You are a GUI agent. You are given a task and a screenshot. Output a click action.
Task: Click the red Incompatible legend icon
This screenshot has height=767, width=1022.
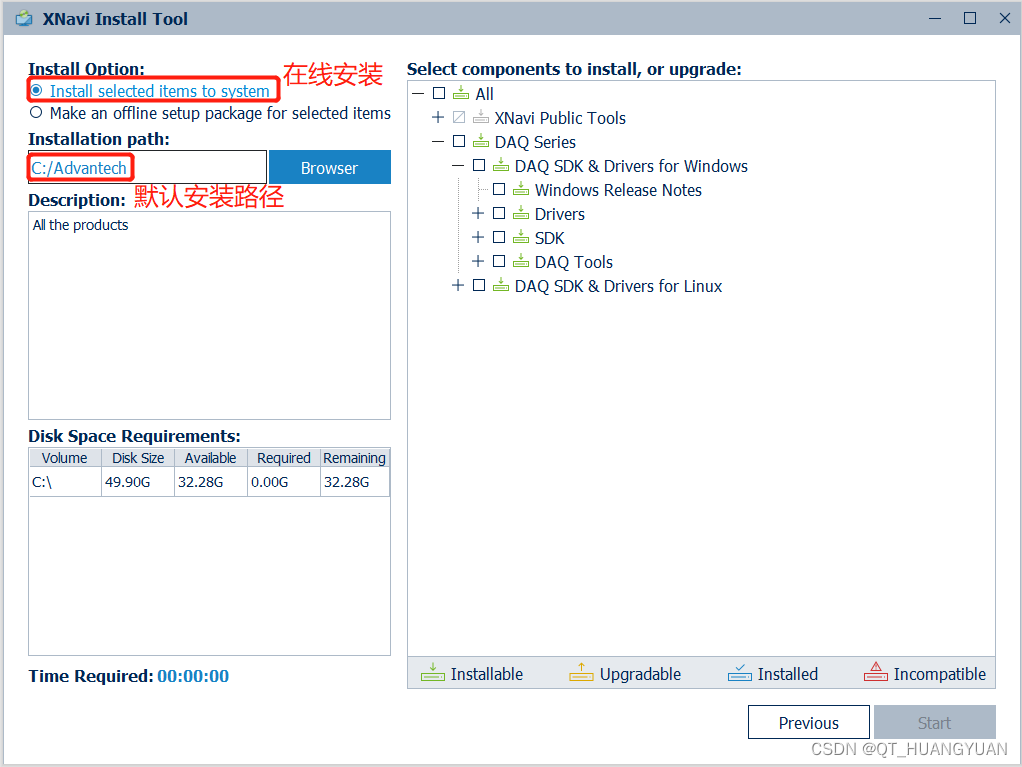875,672
